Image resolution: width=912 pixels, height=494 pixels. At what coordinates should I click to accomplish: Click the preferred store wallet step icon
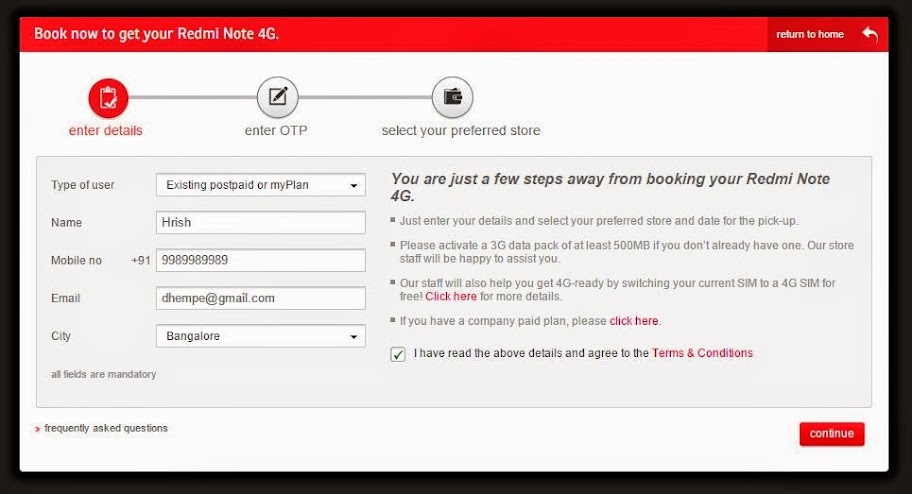(x=453, y=97)
